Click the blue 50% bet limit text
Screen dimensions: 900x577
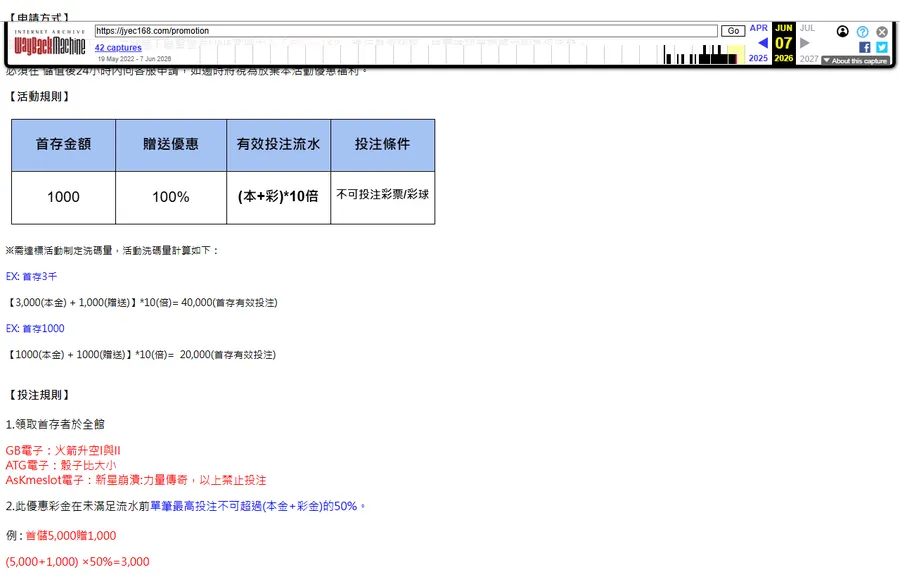click(x=258, y=506)
